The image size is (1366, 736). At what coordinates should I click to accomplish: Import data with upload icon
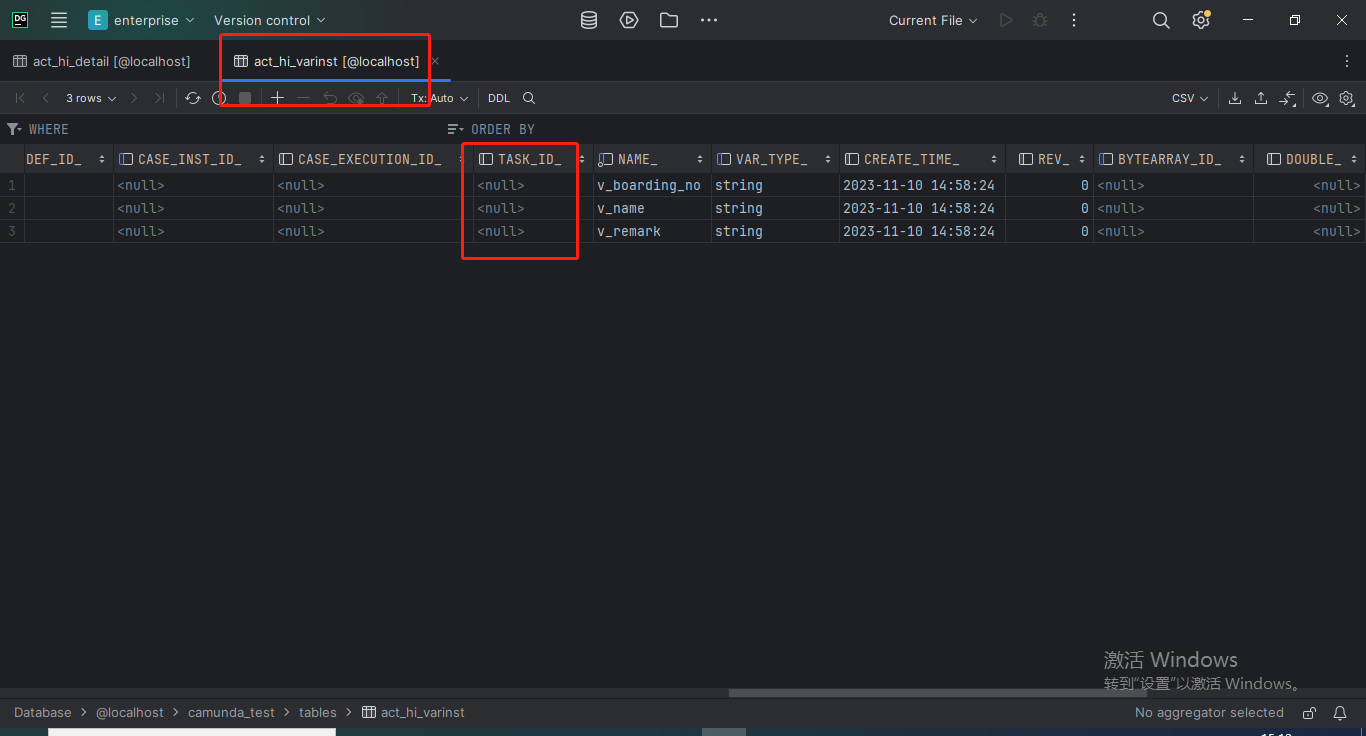point(1261,98)
